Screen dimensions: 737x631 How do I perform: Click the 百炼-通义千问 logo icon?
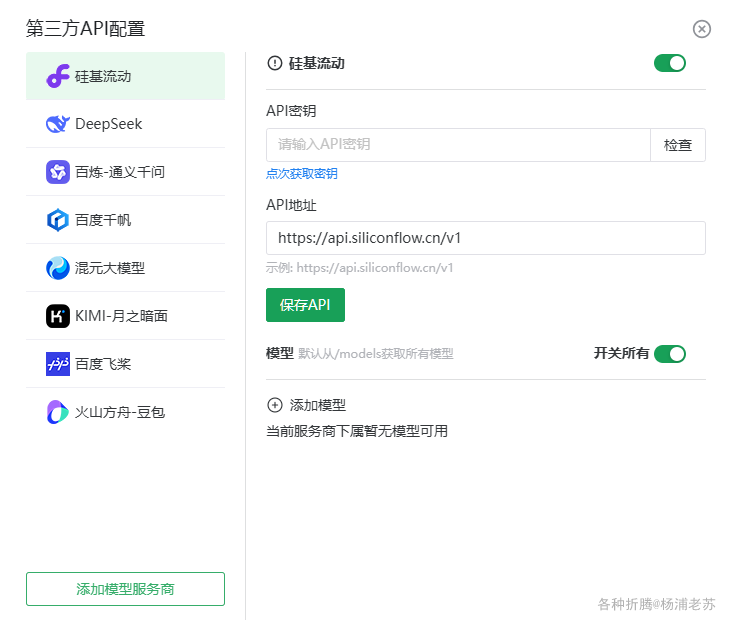(58, 172)
